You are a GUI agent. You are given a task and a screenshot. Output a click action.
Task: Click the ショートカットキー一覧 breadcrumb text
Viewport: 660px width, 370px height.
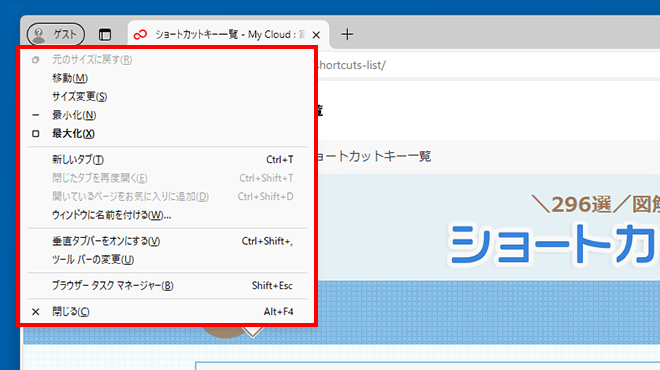(x=374, y=157)
